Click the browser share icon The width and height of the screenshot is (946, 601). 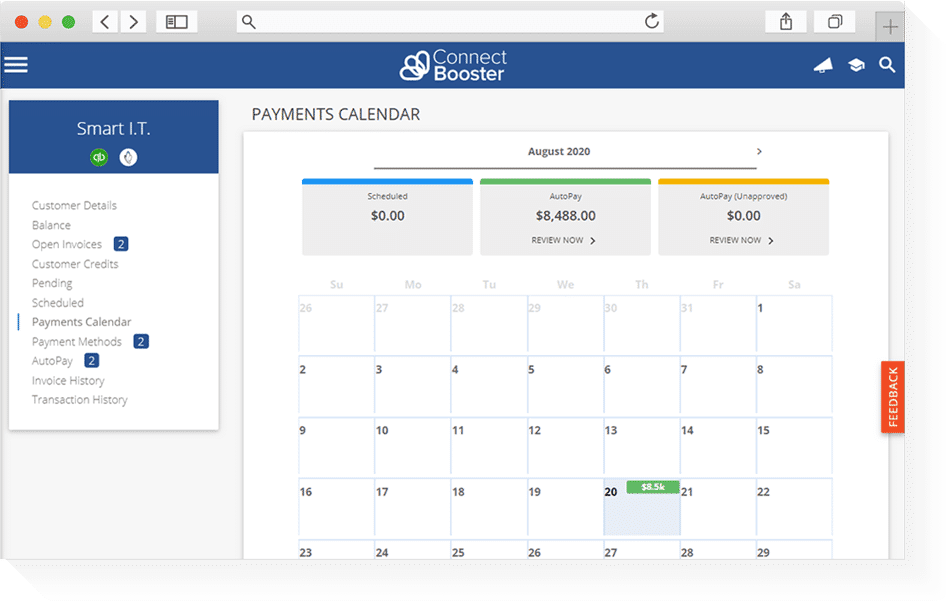[x=786, y=22]
